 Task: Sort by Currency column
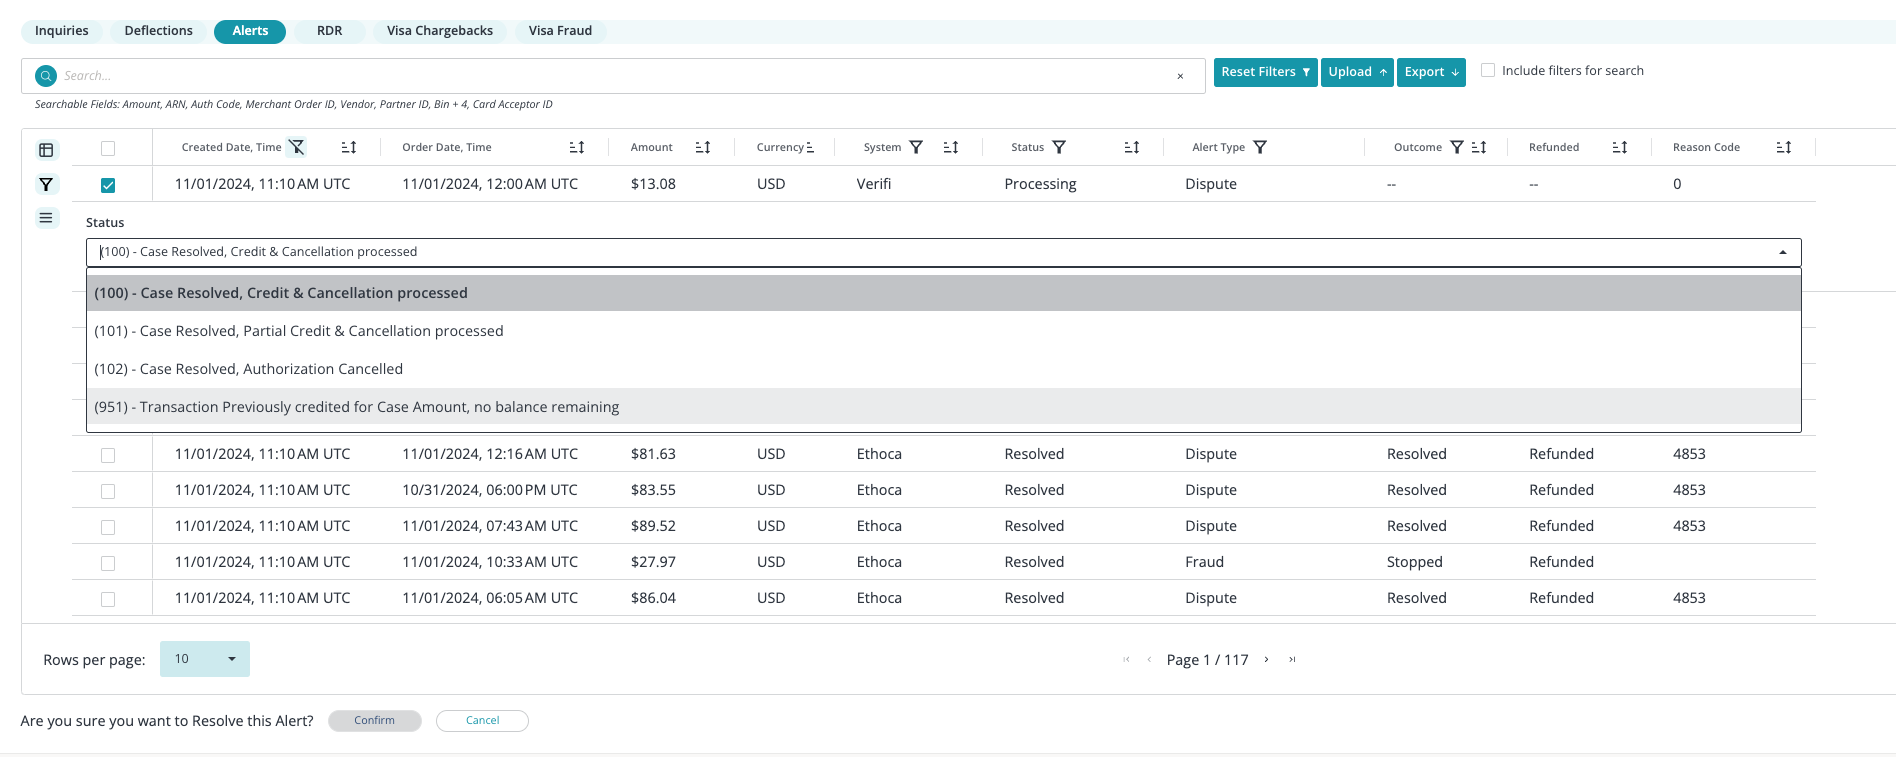pyautogui.click(x=810, y=147)
